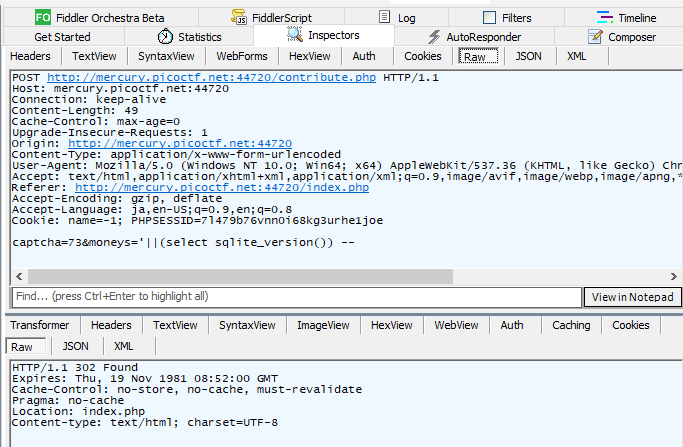Select response Headers inspector tab
683x447 pixels.
[111, 325]
